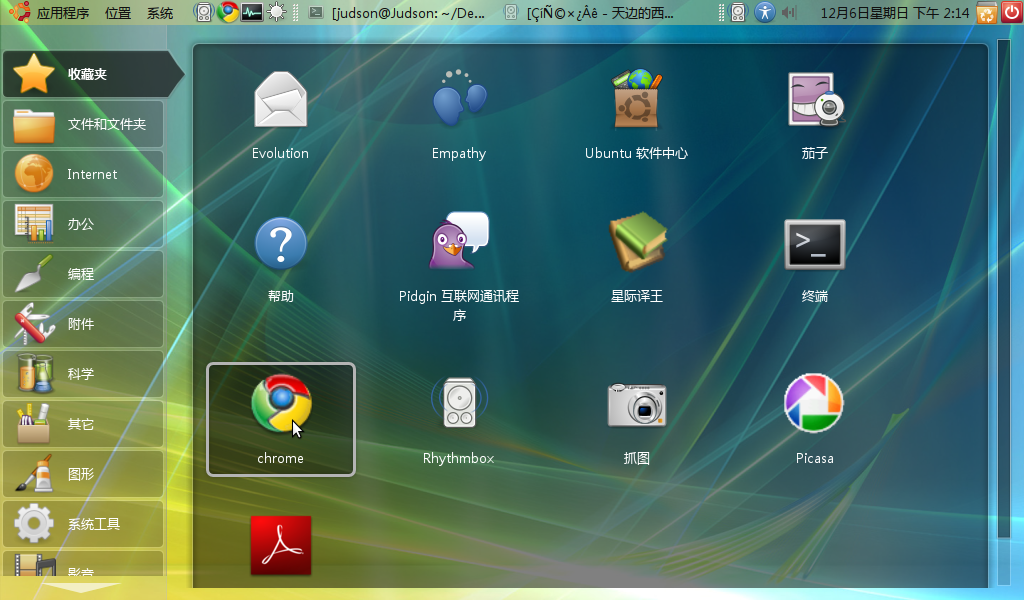Screen dimensions: 1024x600
Task: Open the Adobe Reader PDF app
Action: tap(281, 545)
